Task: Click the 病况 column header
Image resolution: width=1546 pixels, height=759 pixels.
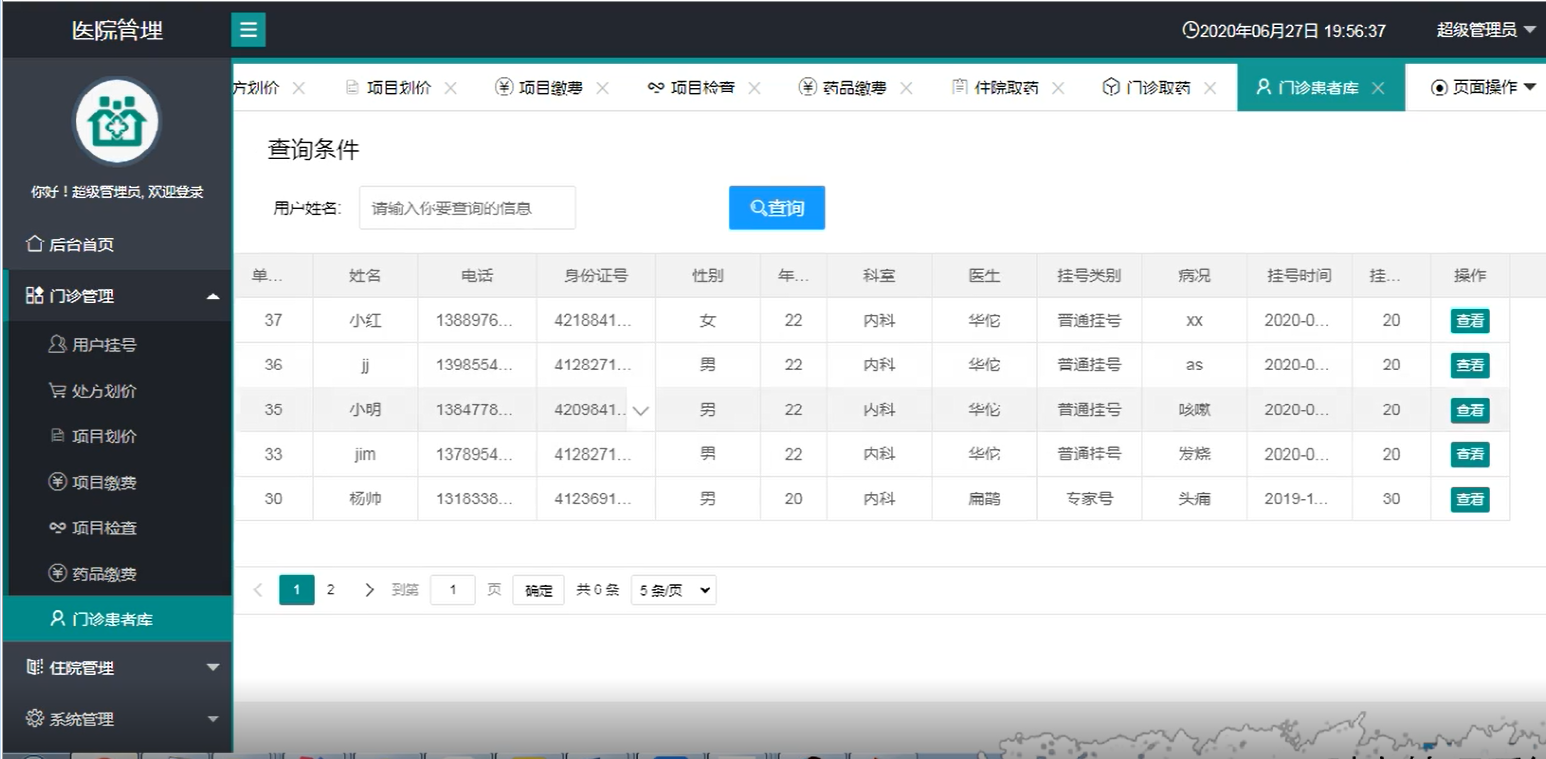Action: (1194, 275)
